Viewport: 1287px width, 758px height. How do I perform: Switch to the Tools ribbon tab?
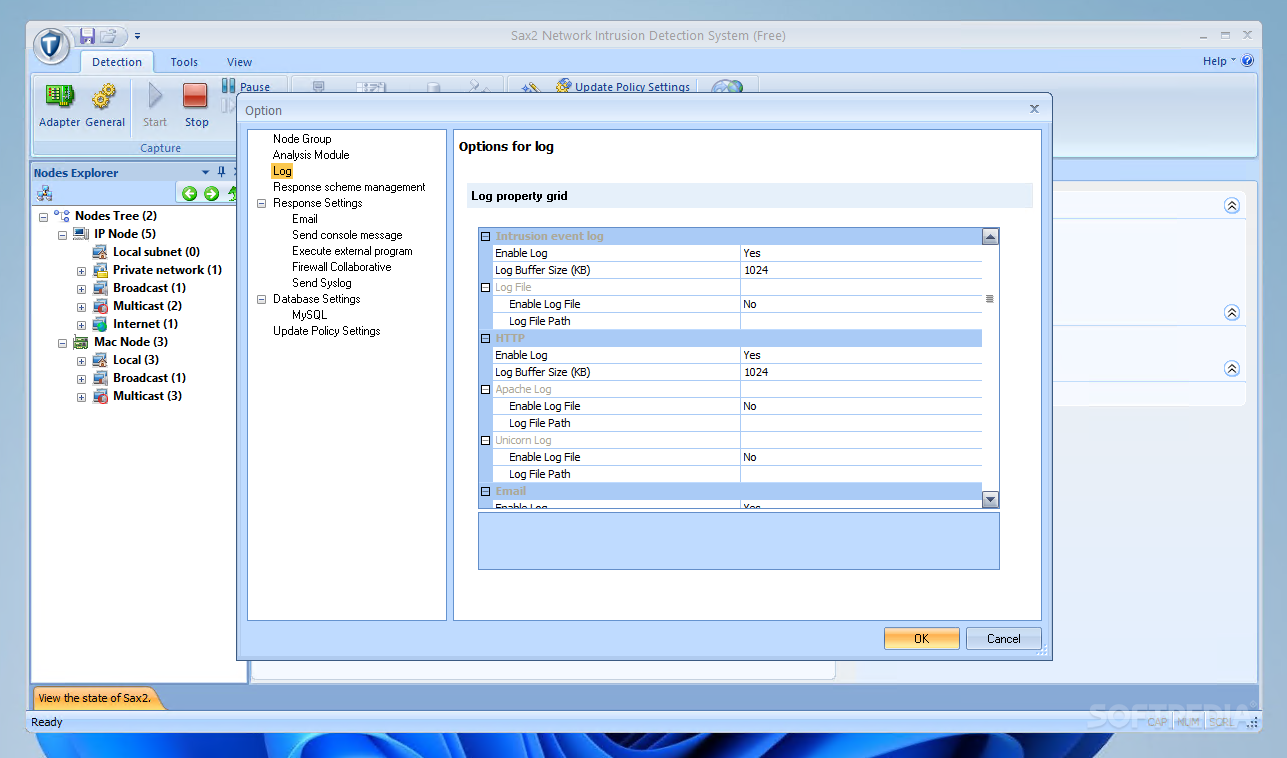pyautogui.click(x=184, y=62)
